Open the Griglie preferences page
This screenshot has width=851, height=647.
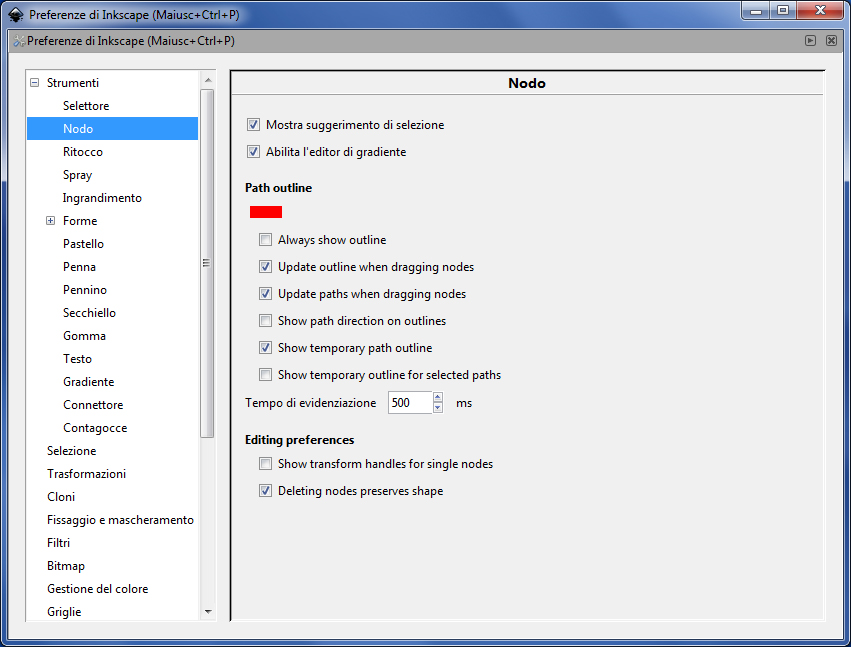click(64, 612)
